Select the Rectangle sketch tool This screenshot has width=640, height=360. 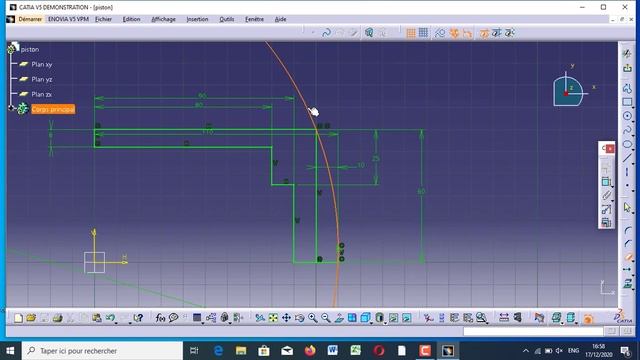(627, 102)
